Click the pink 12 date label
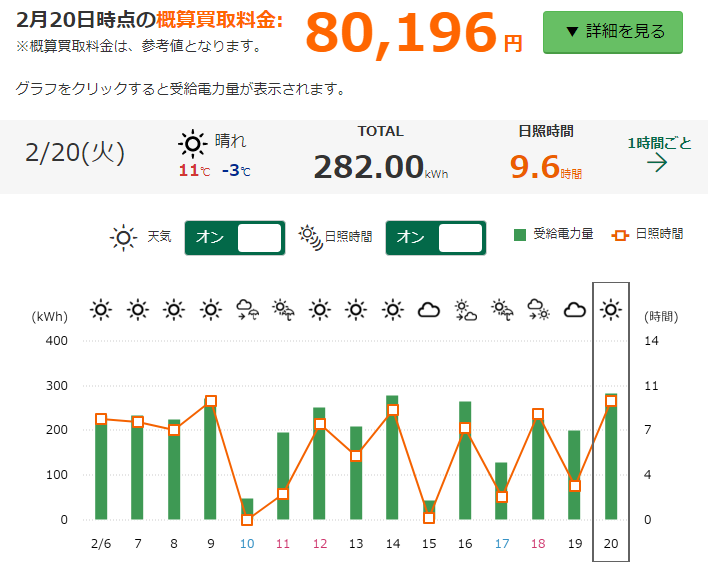The height and width of the screenshot is (573, 708). [320, 544]
